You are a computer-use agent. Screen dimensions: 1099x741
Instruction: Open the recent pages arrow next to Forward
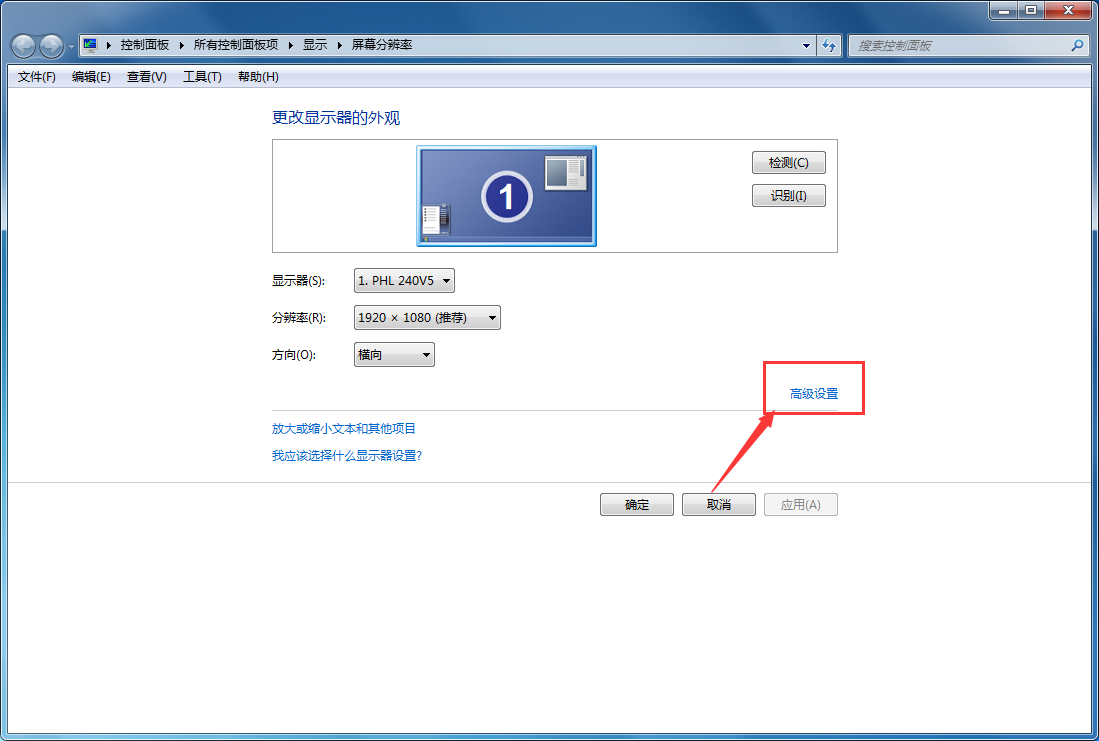pyautogui.click(x=71, y=47)
